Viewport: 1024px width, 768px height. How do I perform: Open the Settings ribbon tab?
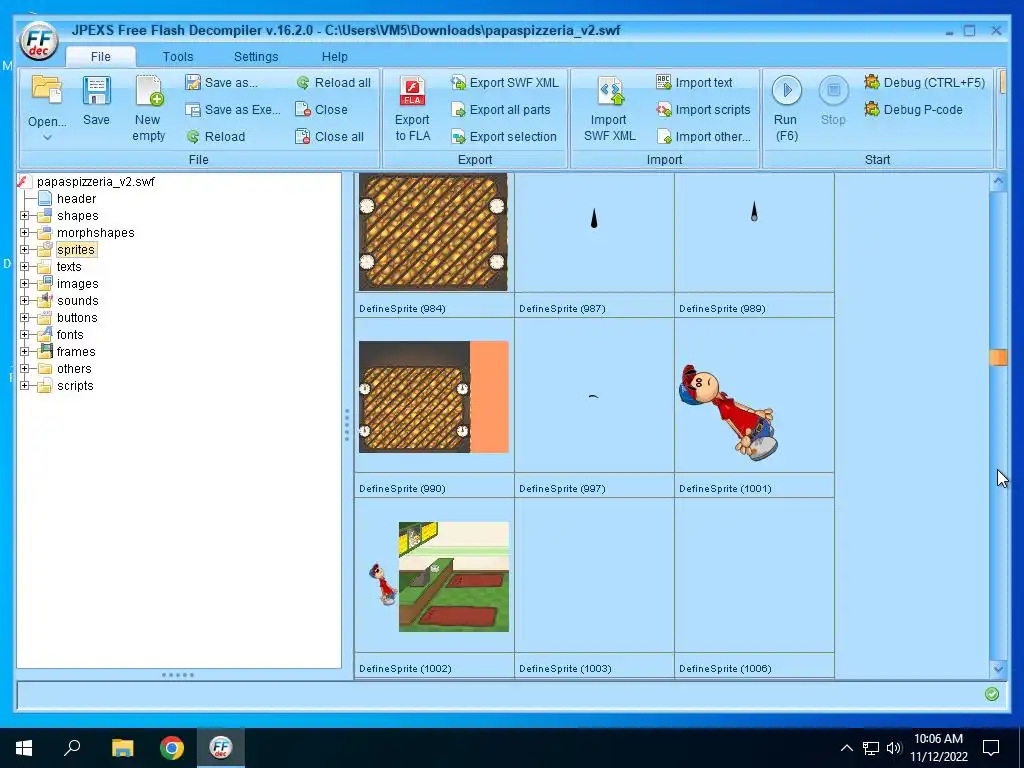(x=256, y=57)
